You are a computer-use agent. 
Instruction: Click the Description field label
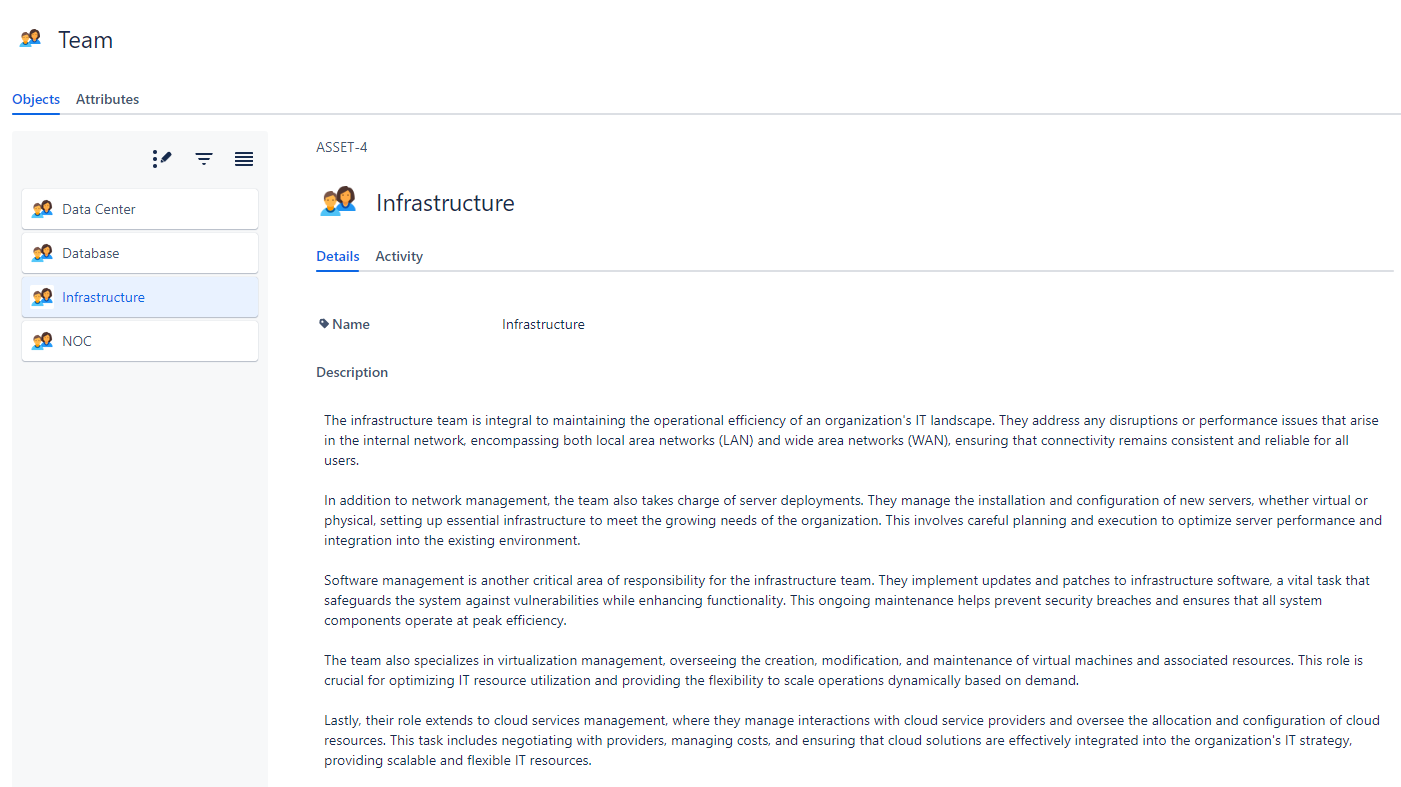[x=352, y=372]
